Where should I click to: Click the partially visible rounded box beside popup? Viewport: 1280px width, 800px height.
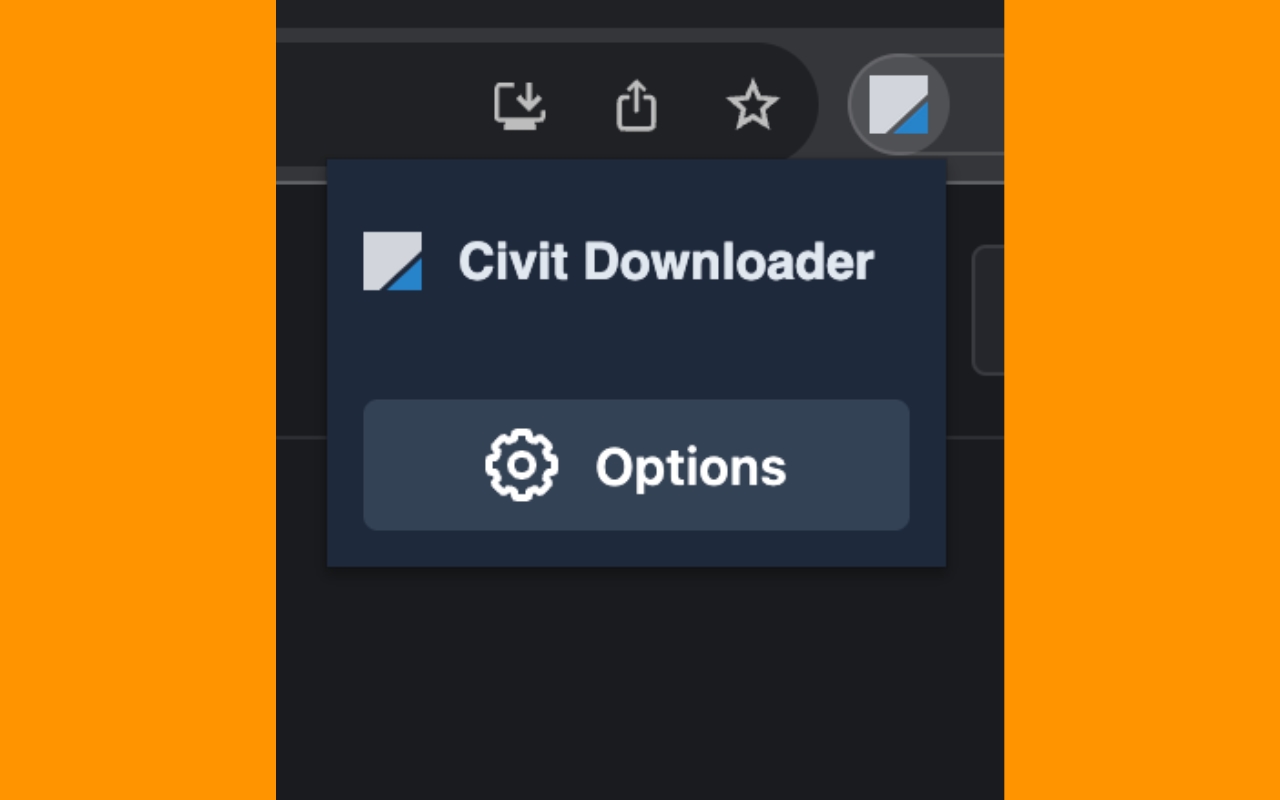point(988,310)
